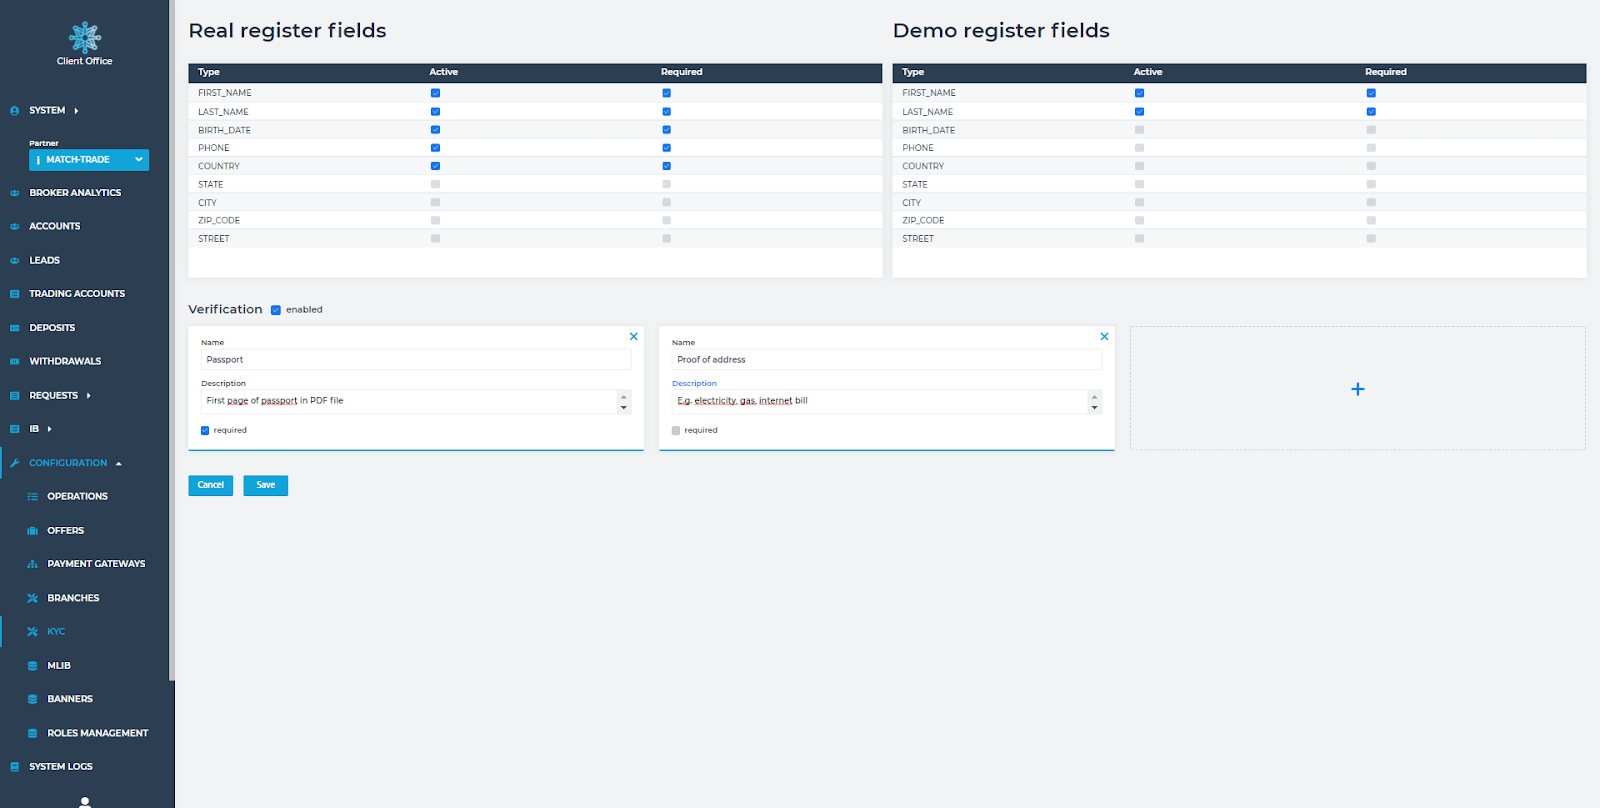Click the Banners database icon
Image resolution: width=1600 pixels, height=808 pixels.
[x=33, y=699]
